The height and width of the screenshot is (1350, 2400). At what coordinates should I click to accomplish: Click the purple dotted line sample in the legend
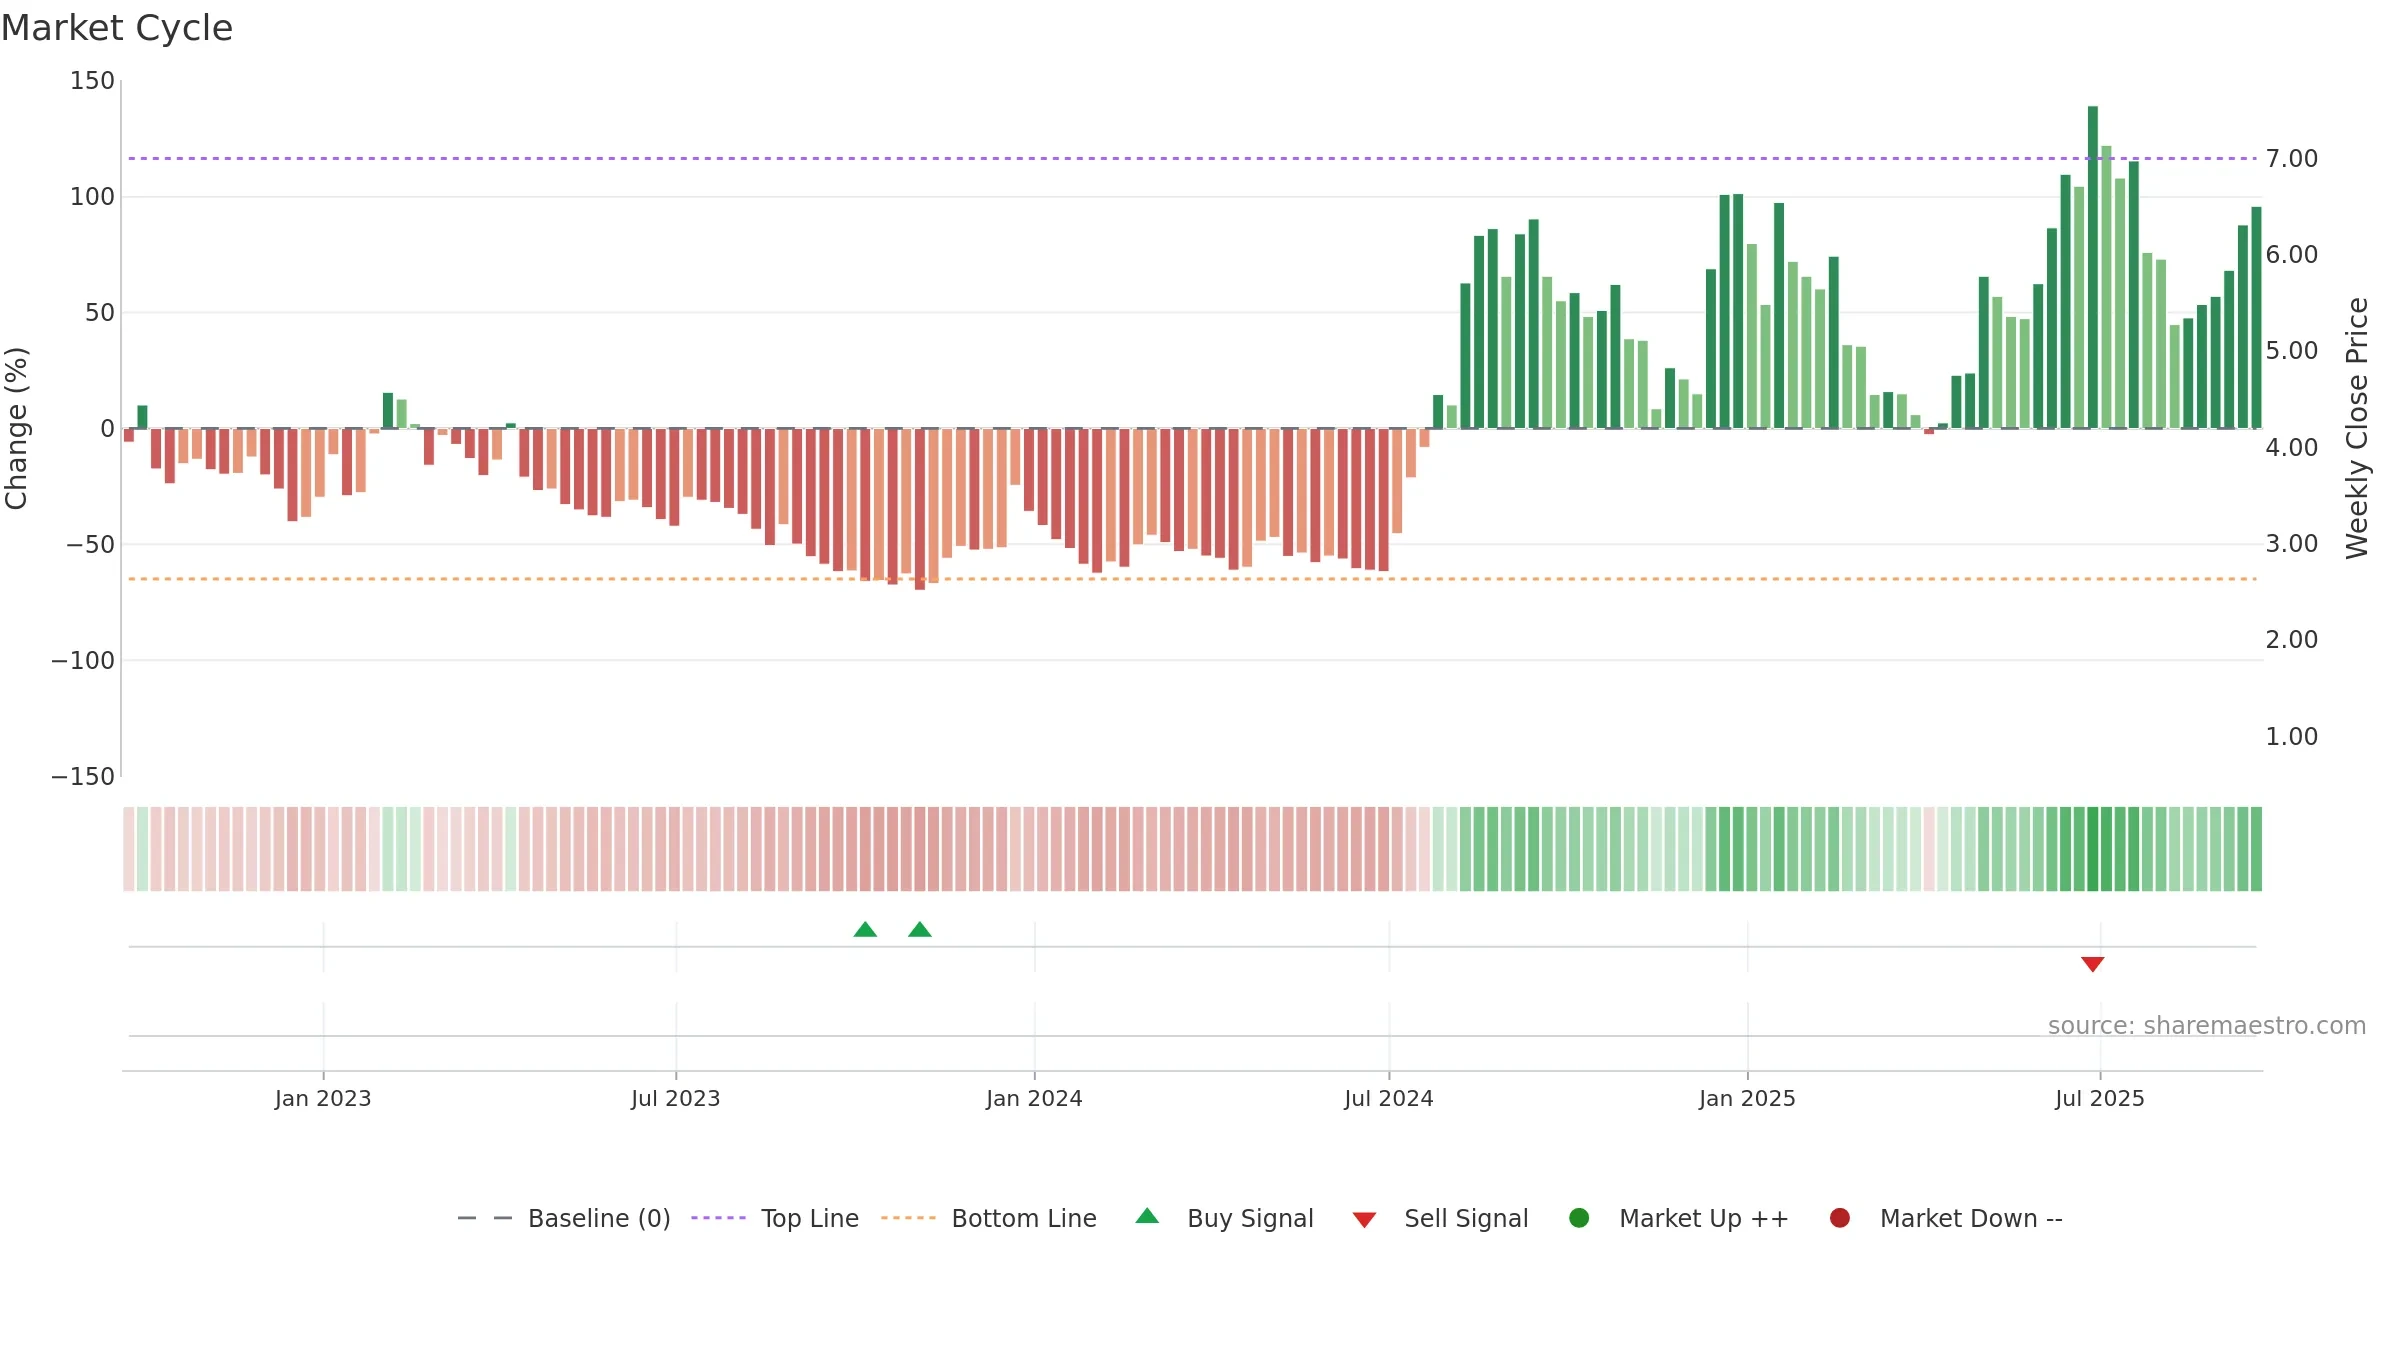coord(718,1218)
